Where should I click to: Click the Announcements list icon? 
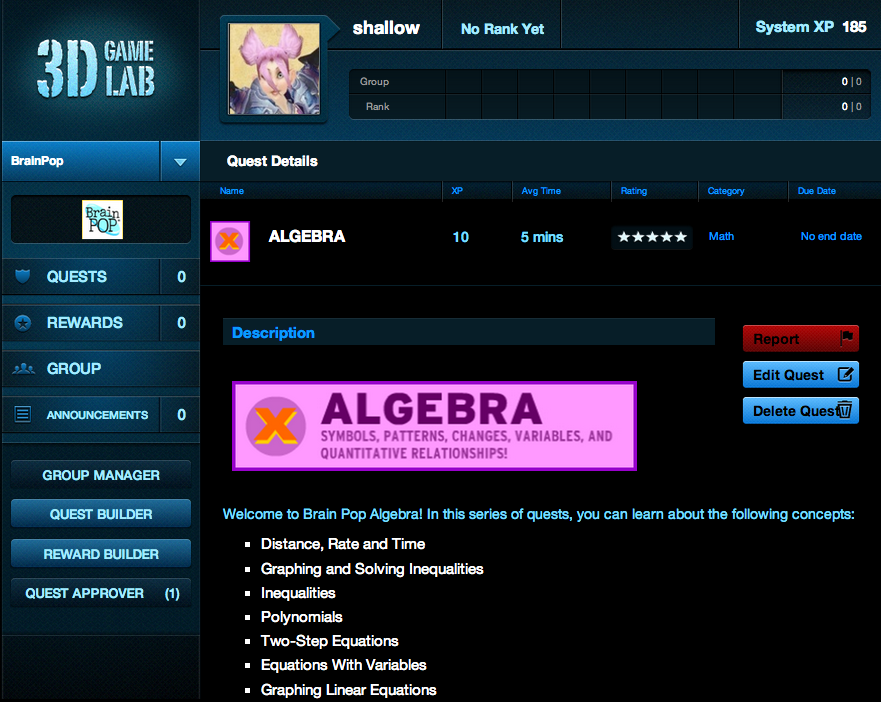coord(22,414)
